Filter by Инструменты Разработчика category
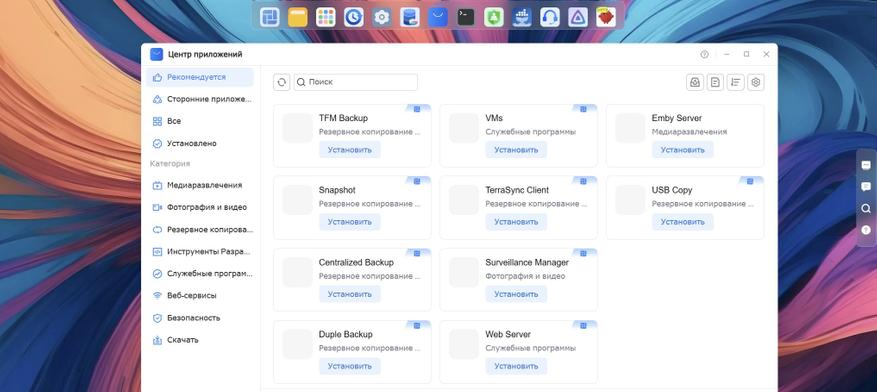This screenshot has width=877, height=392. pyautogui.click(x=200, y=252)
